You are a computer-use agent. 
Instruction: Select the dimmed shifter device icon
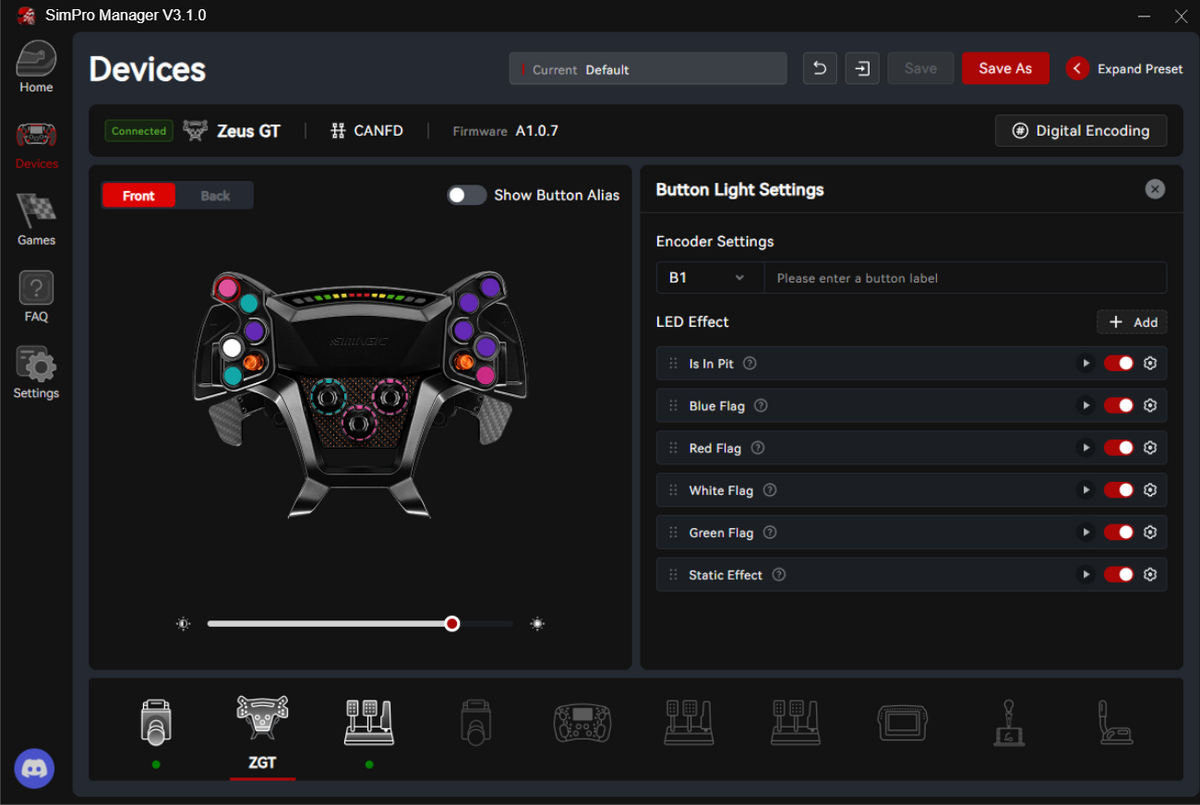coord(1008,722)
